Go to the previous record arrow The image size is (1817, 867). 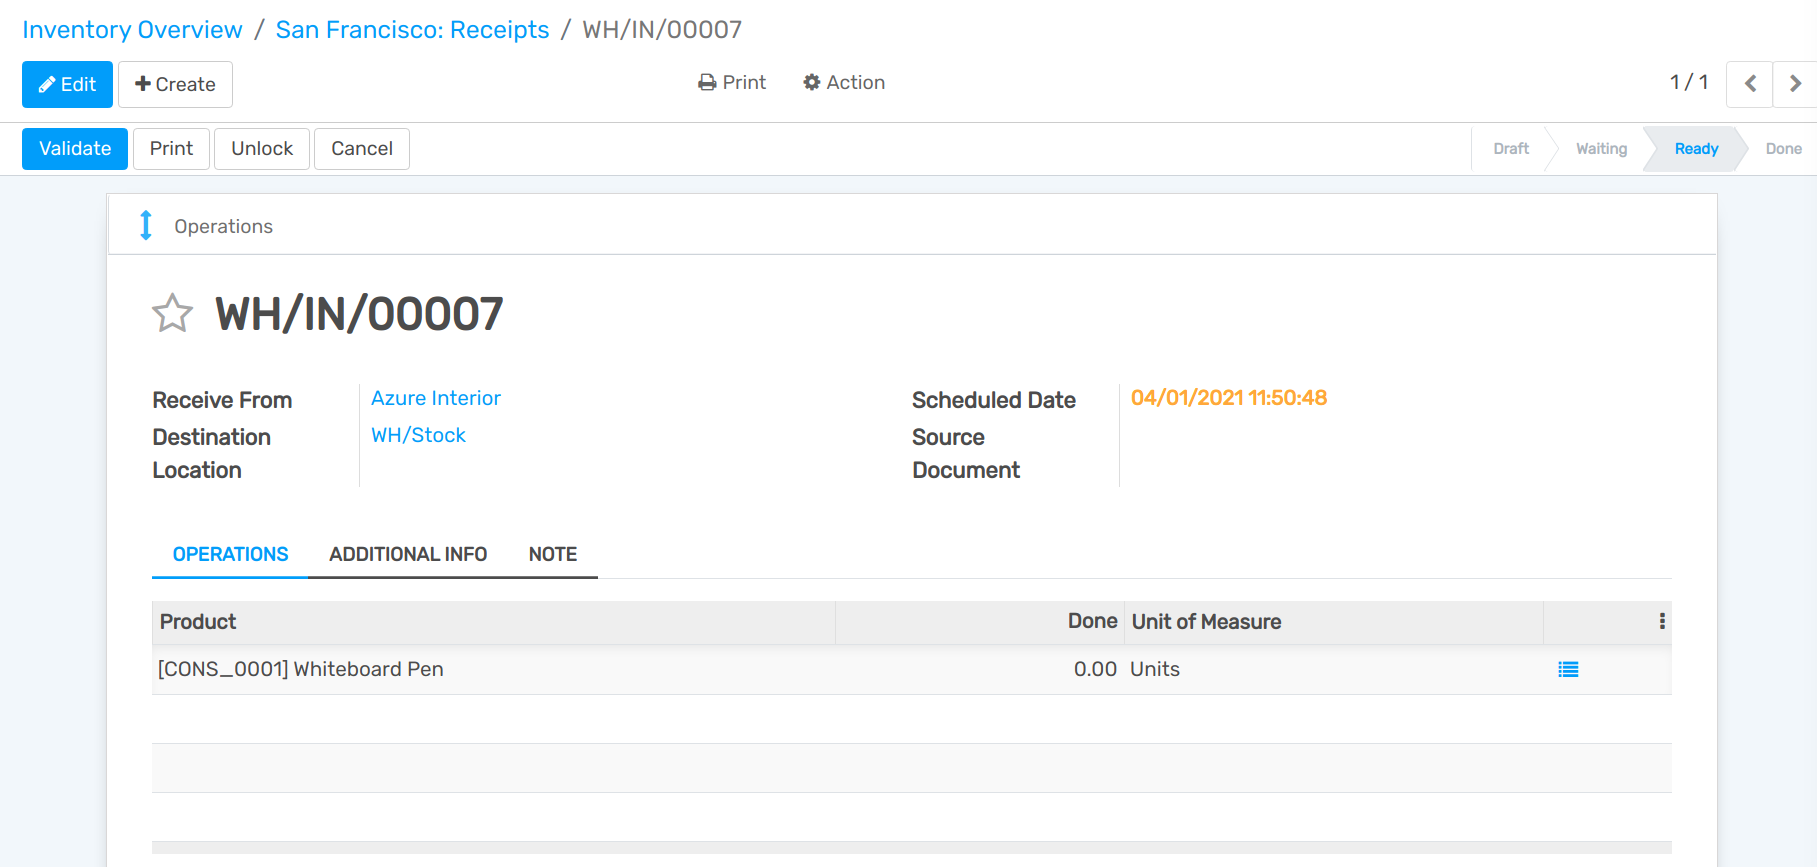tap(1750, 84)
